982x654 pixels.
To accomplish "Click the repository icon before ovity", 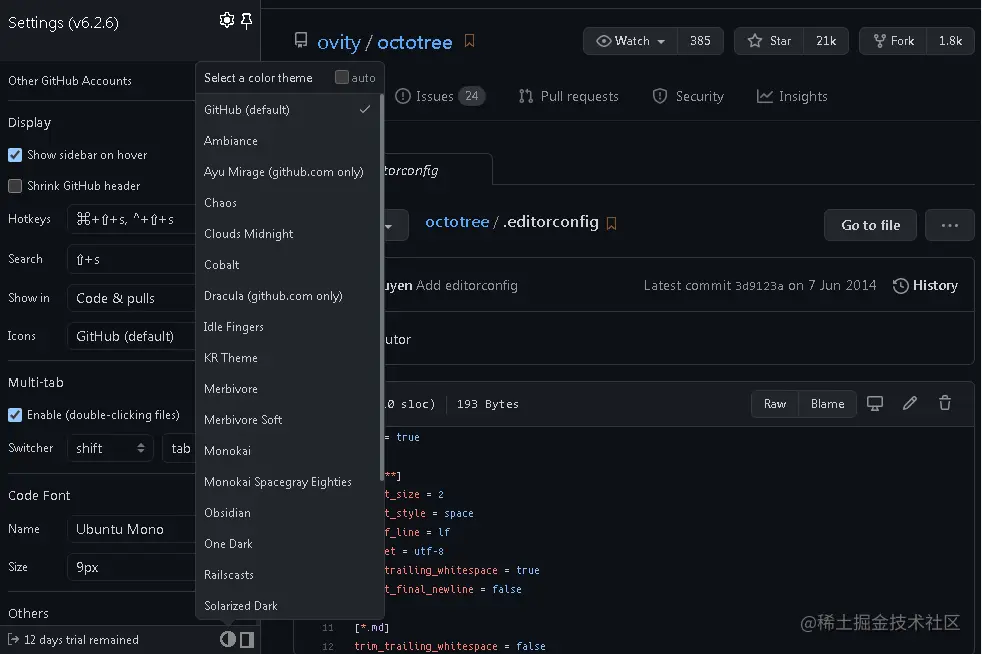I will [301, 40].
